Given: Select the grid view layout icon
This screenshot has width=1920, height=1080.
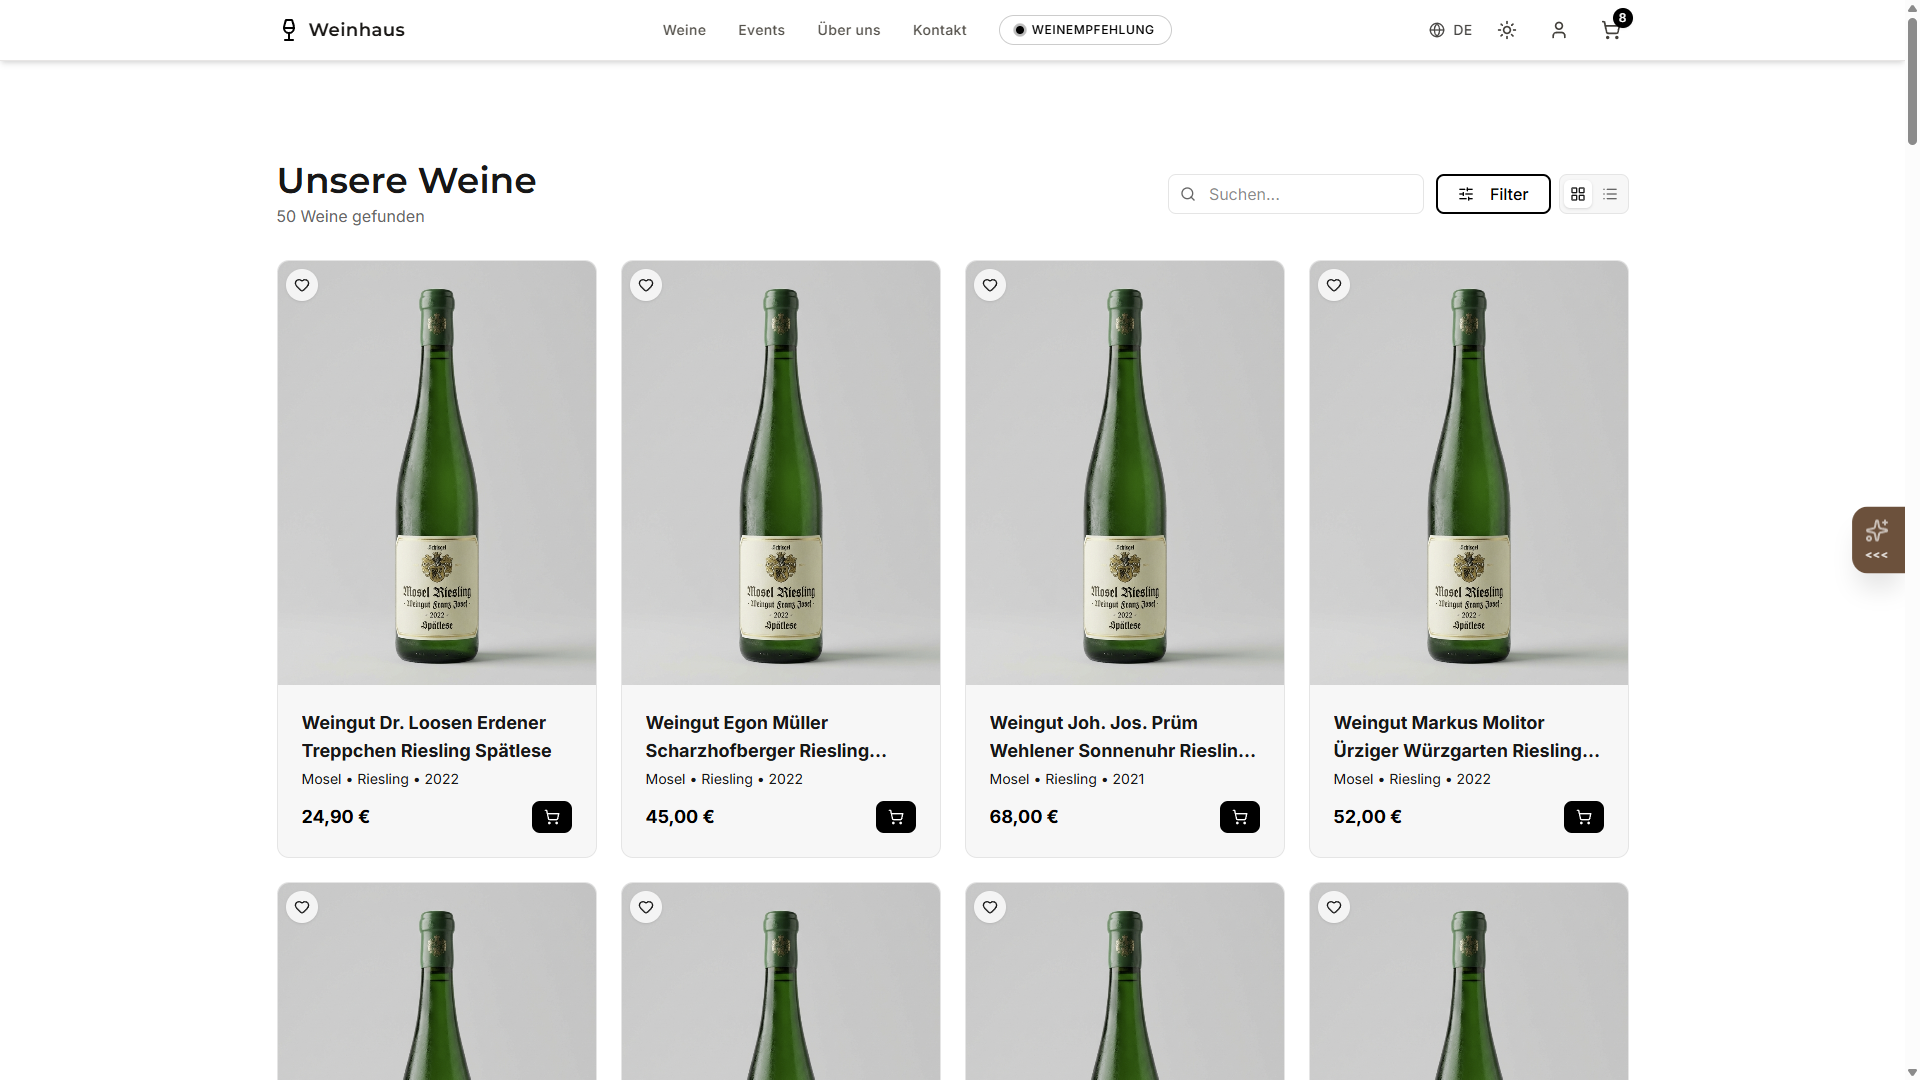Looking at the screenshot, I should (1578, 194).
